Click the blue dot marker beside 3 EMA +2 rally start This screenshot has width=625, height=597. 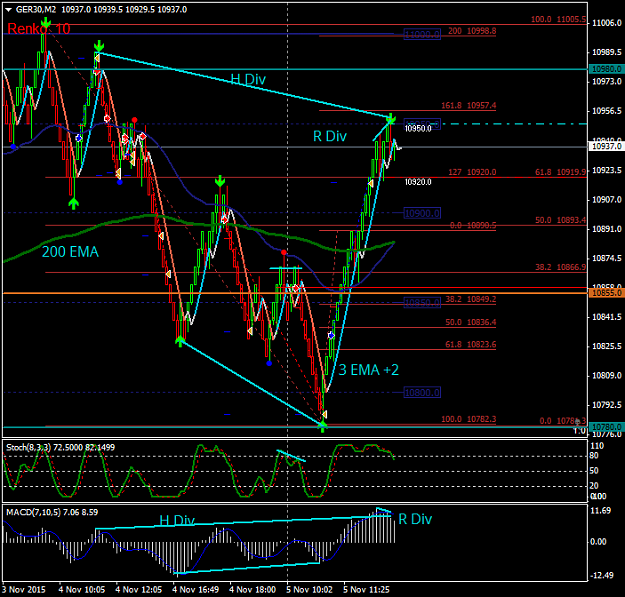coord(331,336)
